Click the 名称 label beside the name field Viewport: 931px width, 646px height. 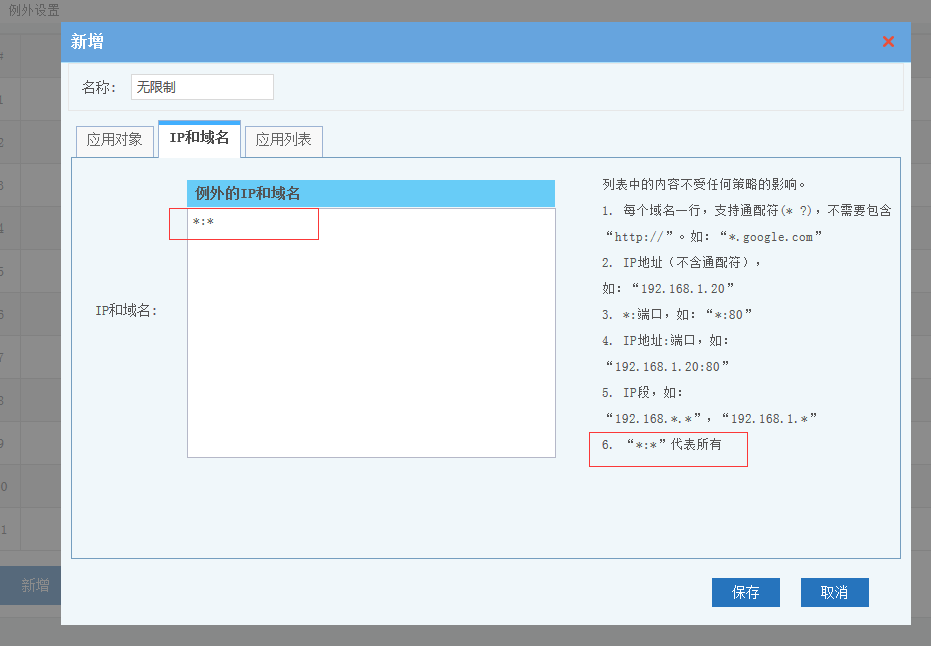(x=99, y=88)
